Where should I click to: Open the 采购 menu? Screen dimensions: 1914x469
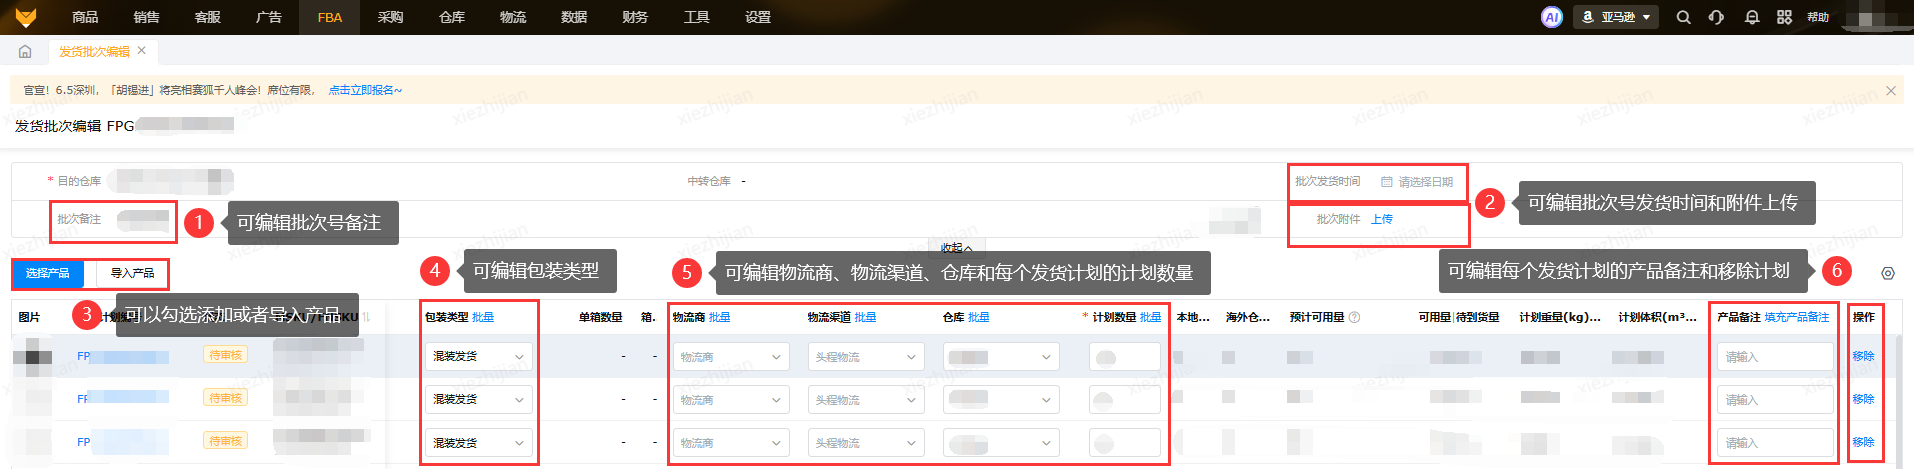tap(390, 17)
